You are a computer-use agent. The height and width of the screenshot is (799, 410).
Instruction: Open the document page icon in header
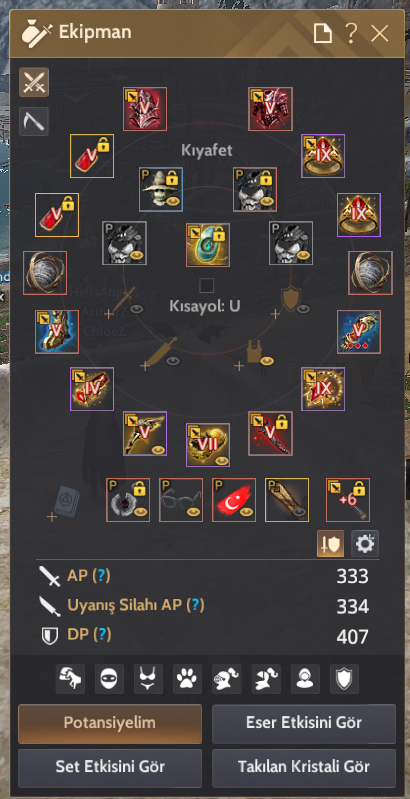323,34
